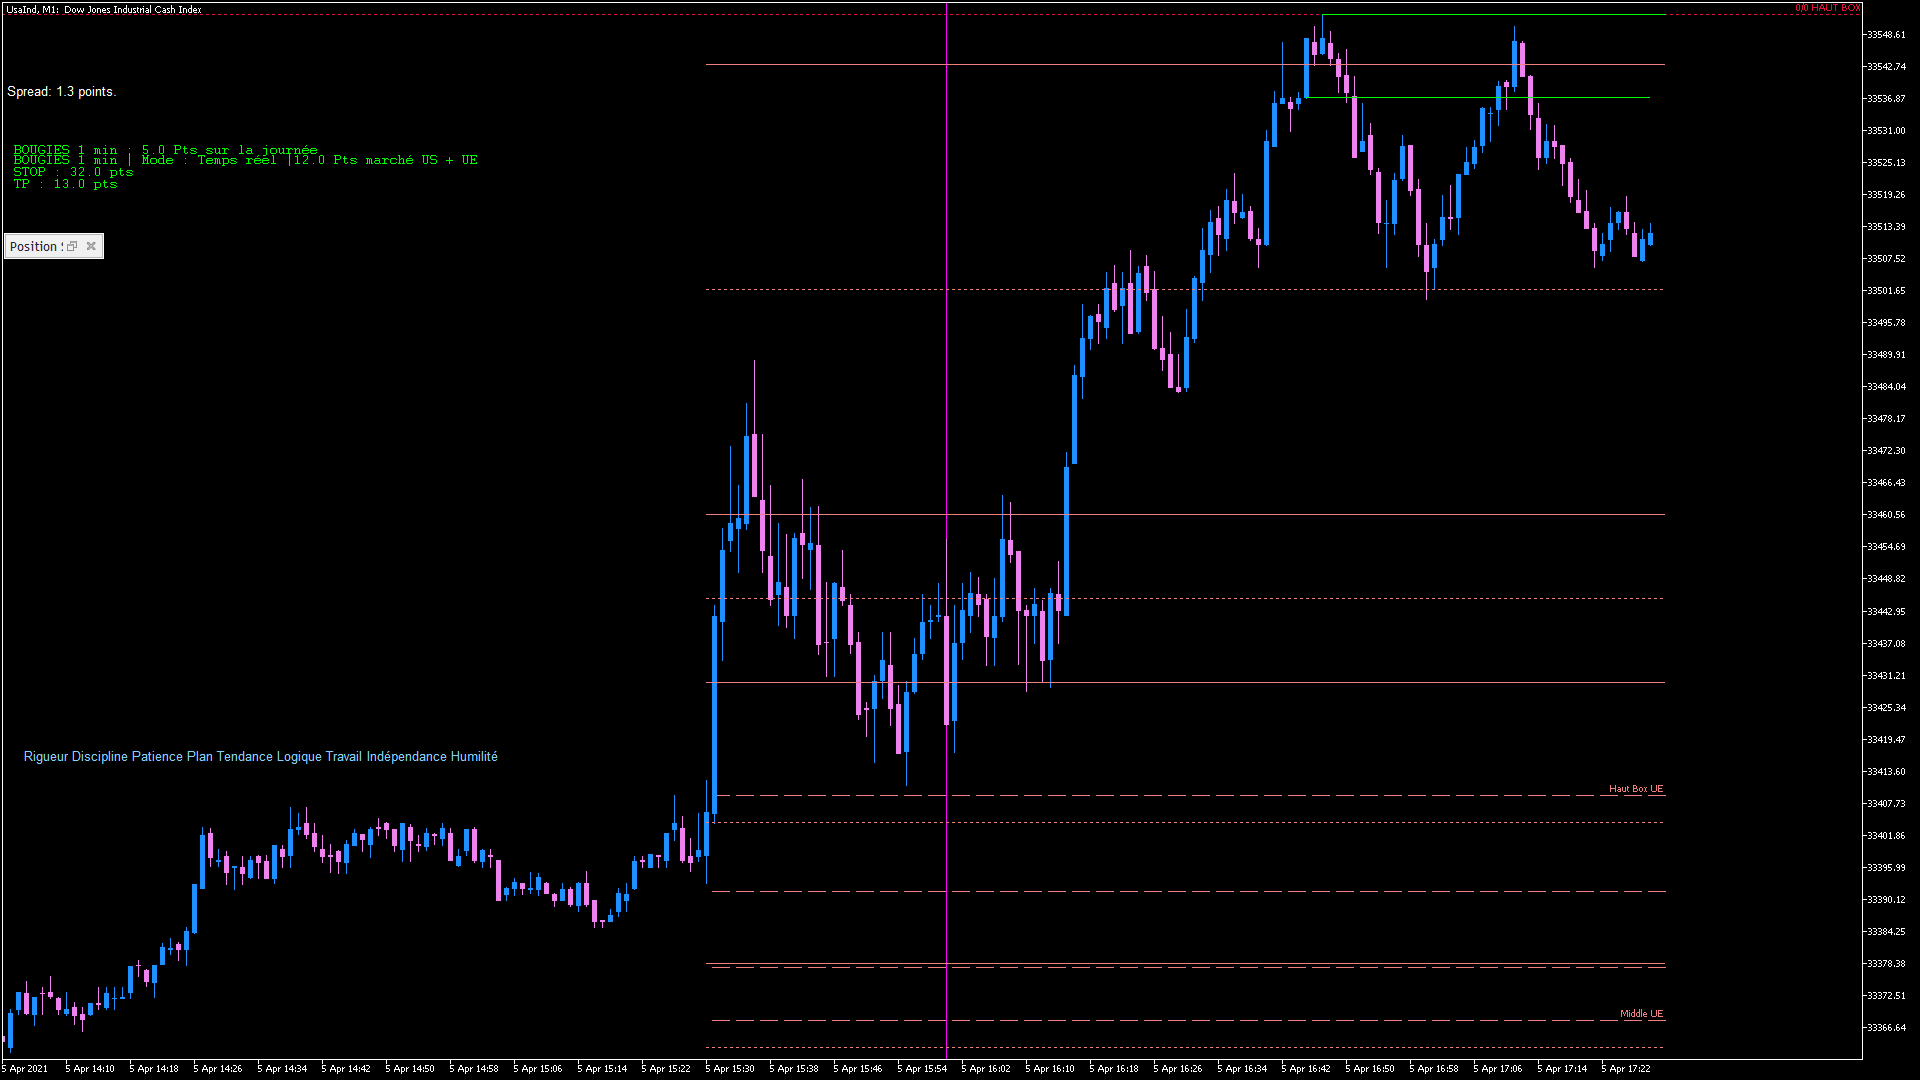Click the Spread 1.3 points text label
This screenshot has width=1920, height=1080.
pyautogui.click(x=61, y=92)
